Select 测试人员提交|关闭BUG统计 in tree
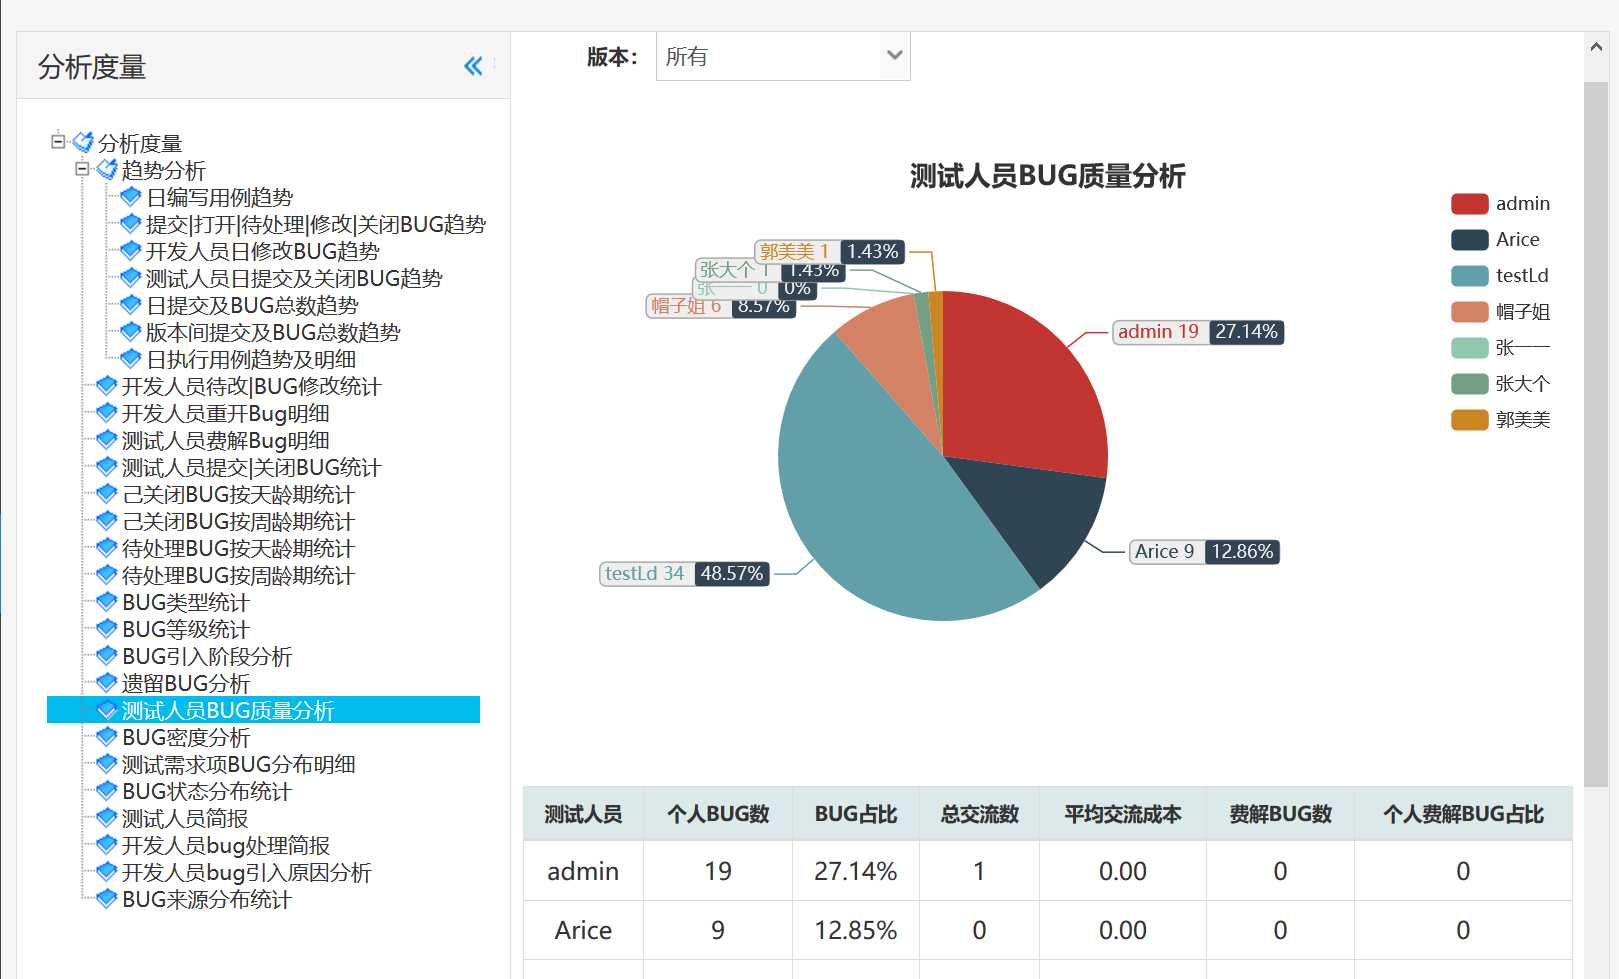This screenshot has height=979, width=1619. (251, 467)
